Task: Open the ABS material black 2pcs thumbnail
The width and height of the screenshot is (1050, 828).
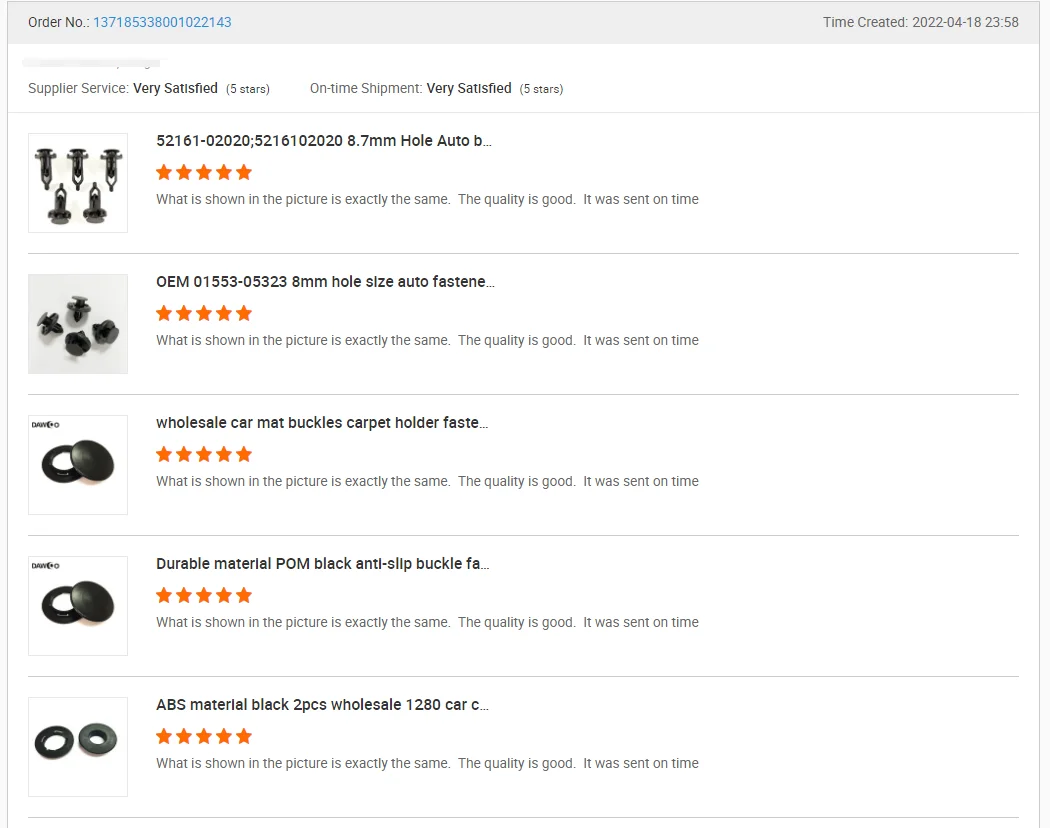Action: [78, 747]
